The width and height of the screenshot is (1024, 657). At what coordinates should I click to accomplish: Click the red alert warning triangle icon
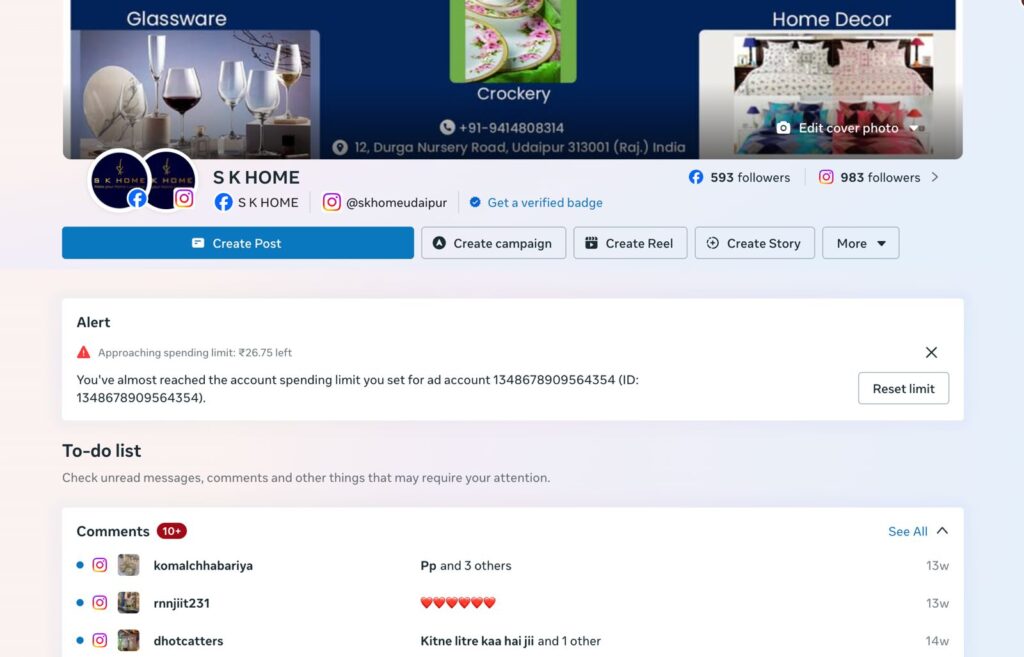[84, 353]
